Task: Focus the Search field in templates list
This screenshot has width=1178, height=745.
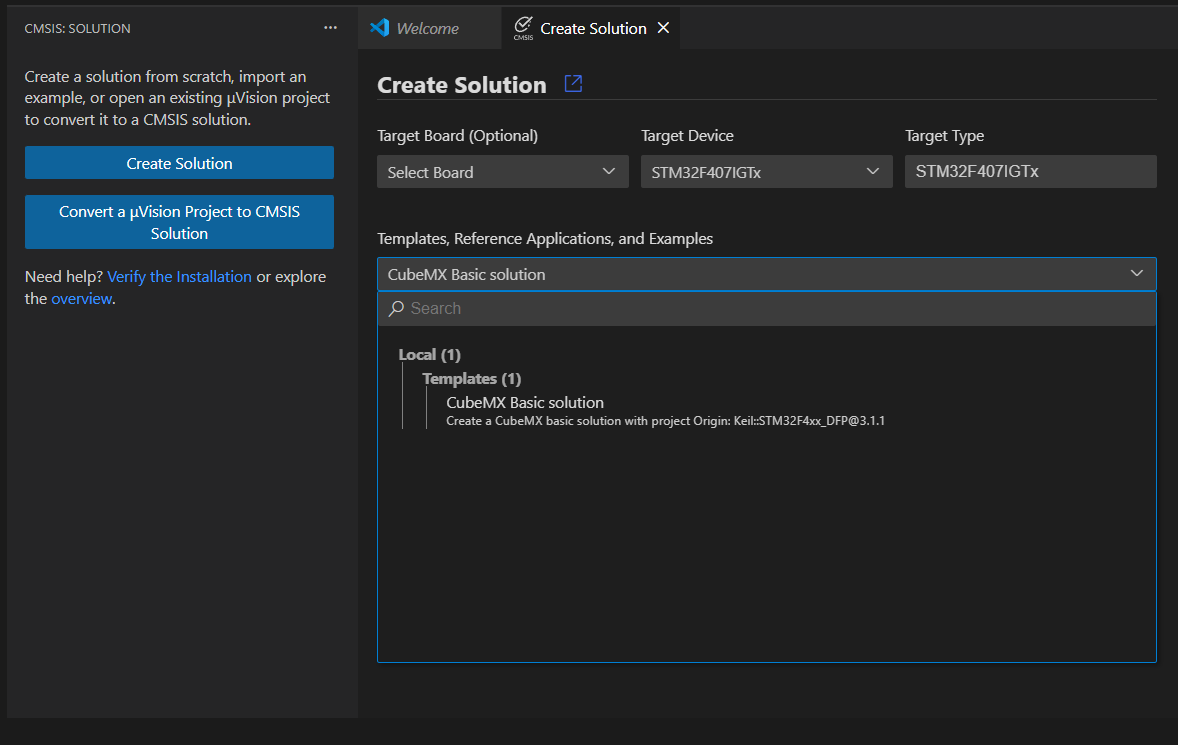Action: coord(770,308)
